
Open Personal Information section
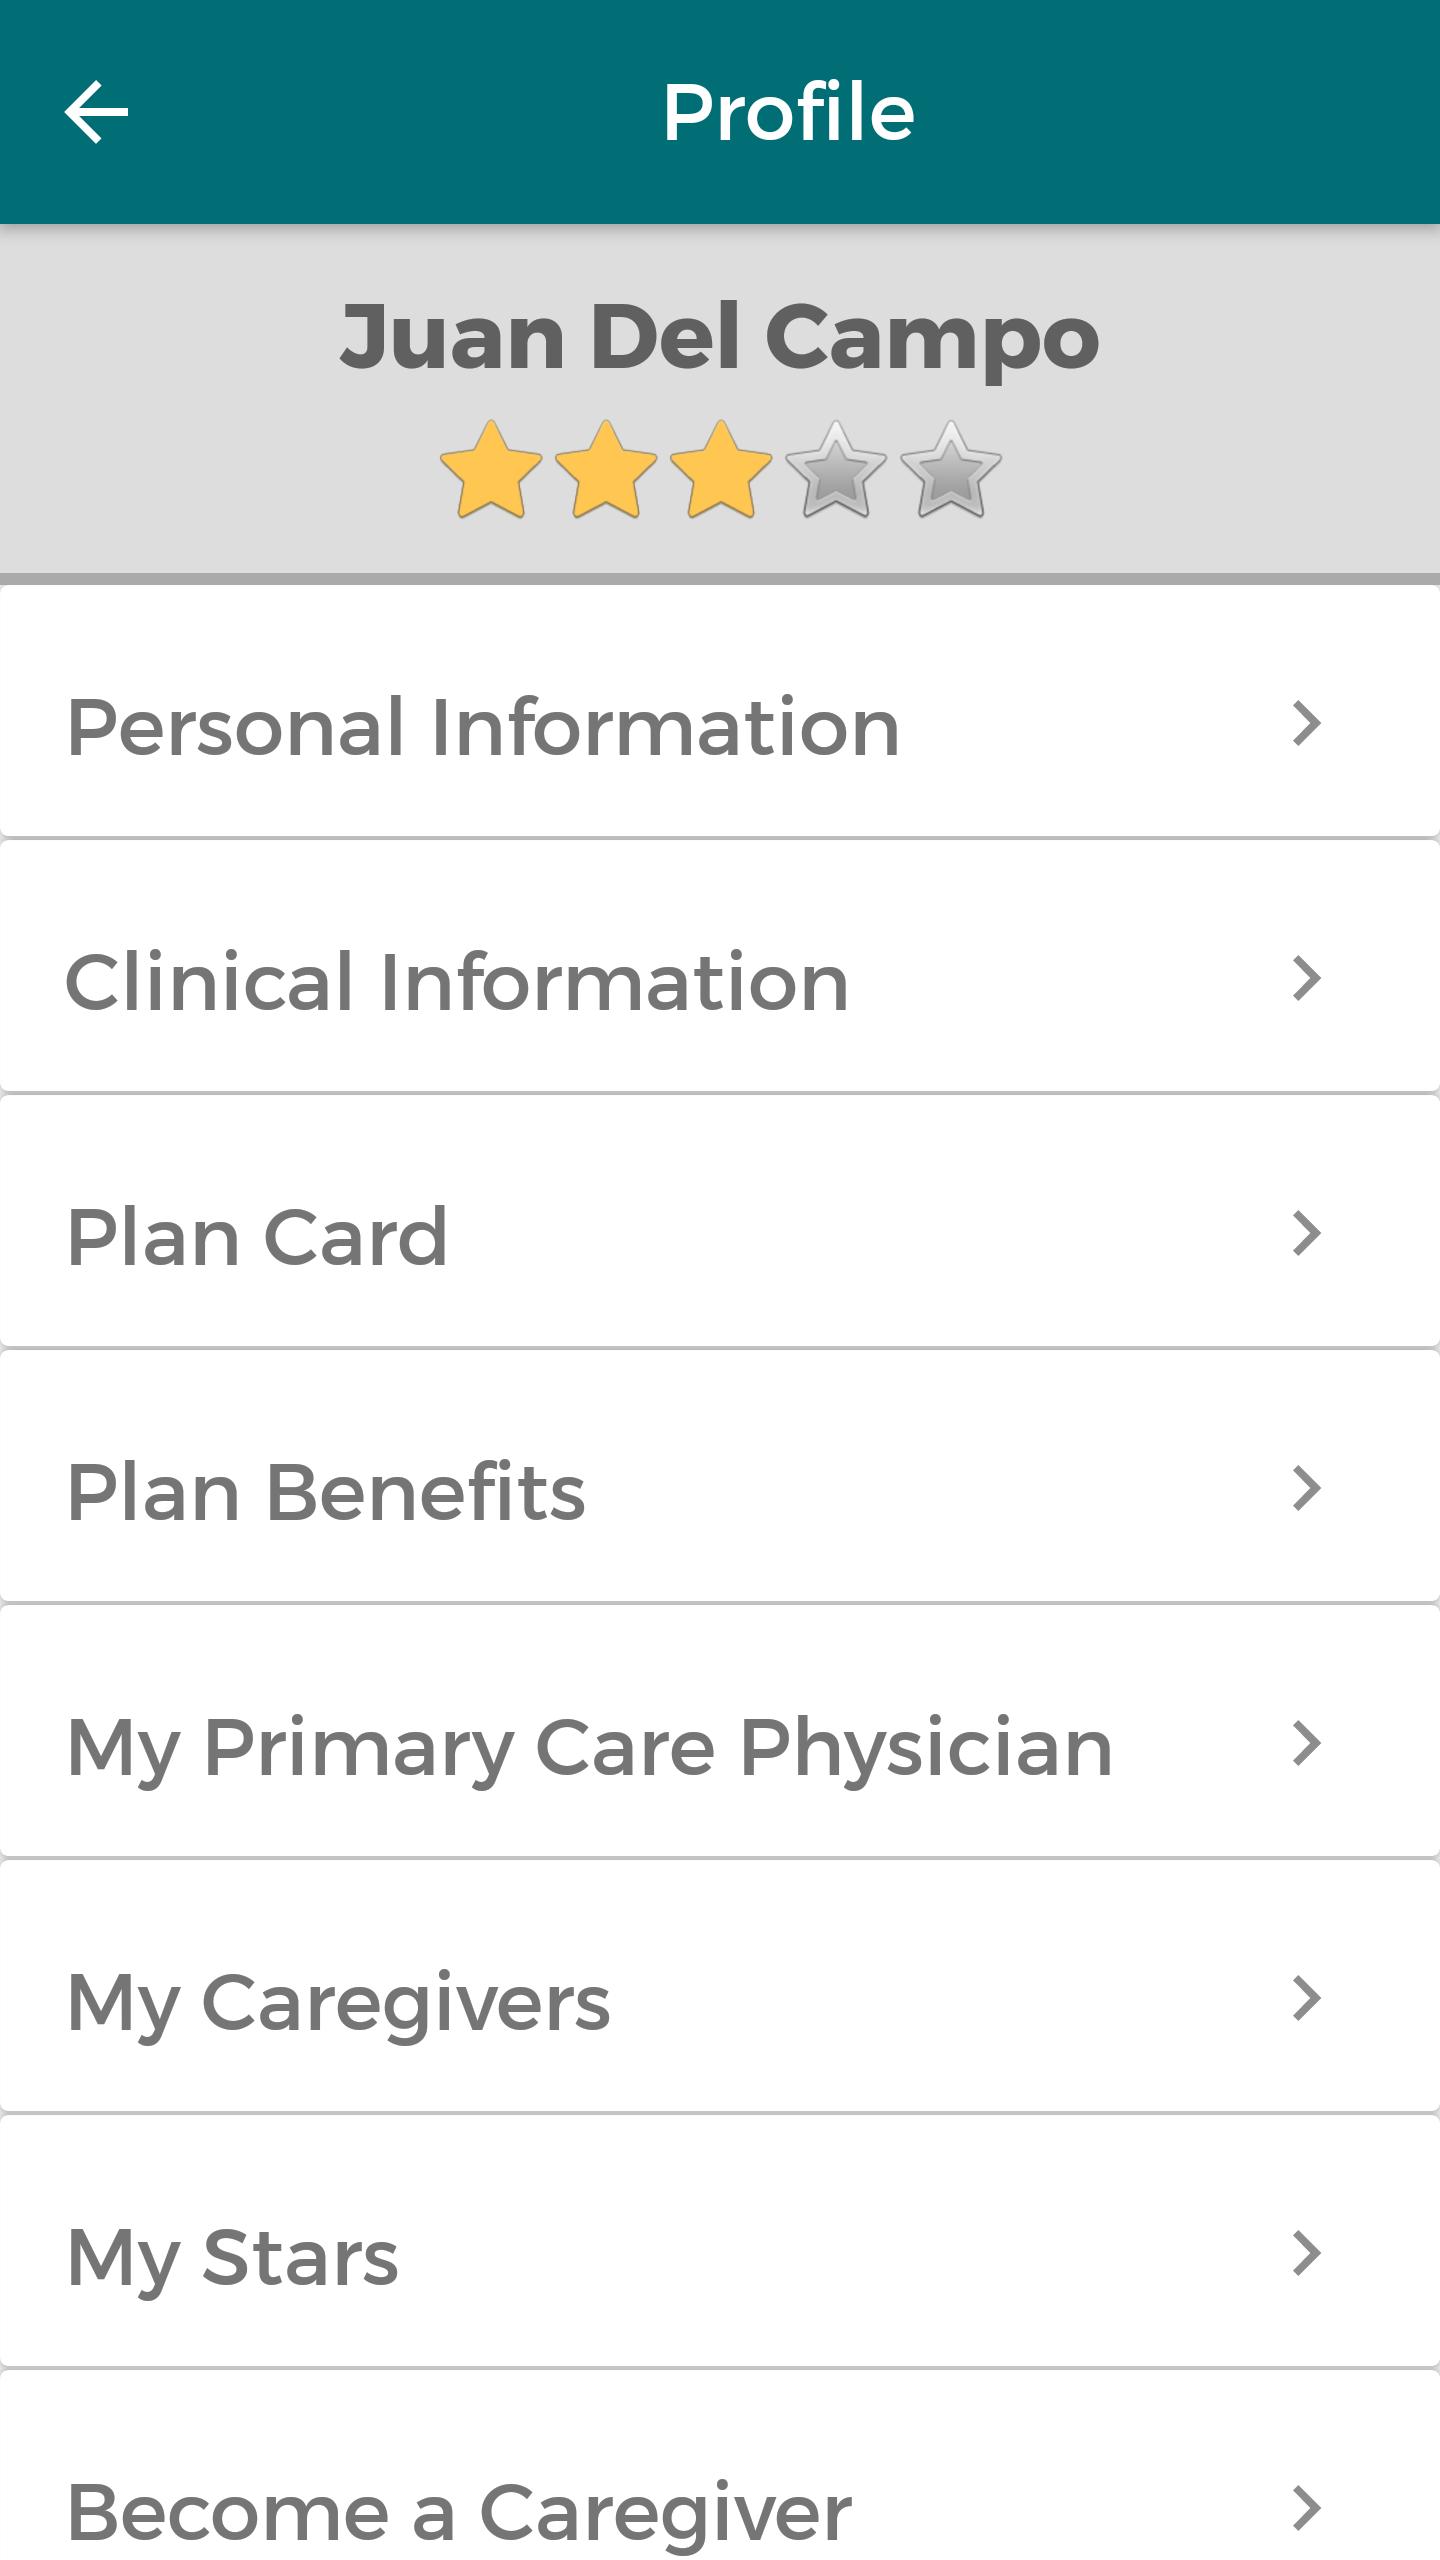(483, 727)
